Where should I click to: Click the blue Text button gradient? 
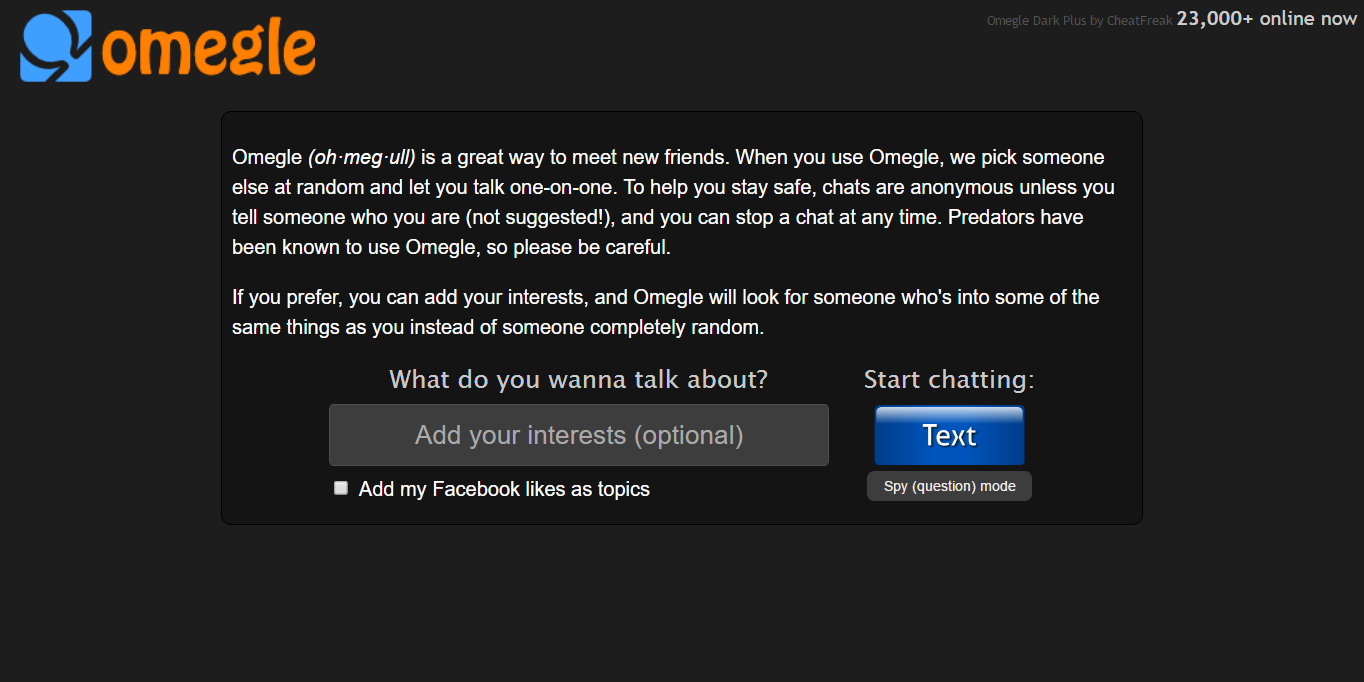[x=948, y=435]
